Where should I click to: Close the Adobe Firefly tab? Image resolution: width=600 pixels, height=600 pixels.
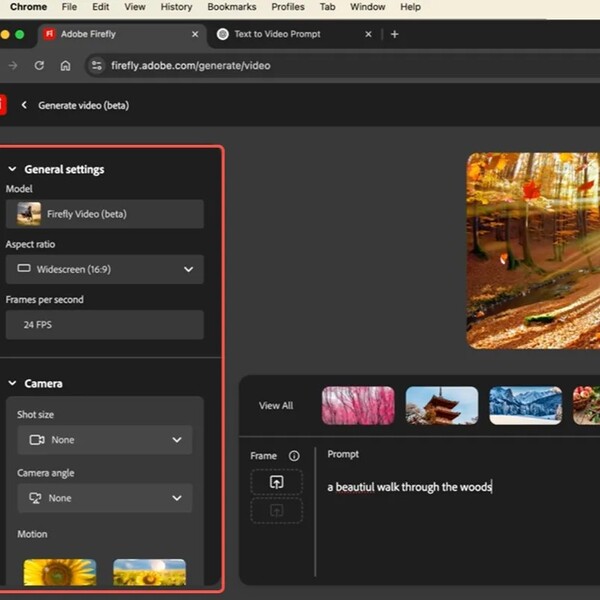195,34
